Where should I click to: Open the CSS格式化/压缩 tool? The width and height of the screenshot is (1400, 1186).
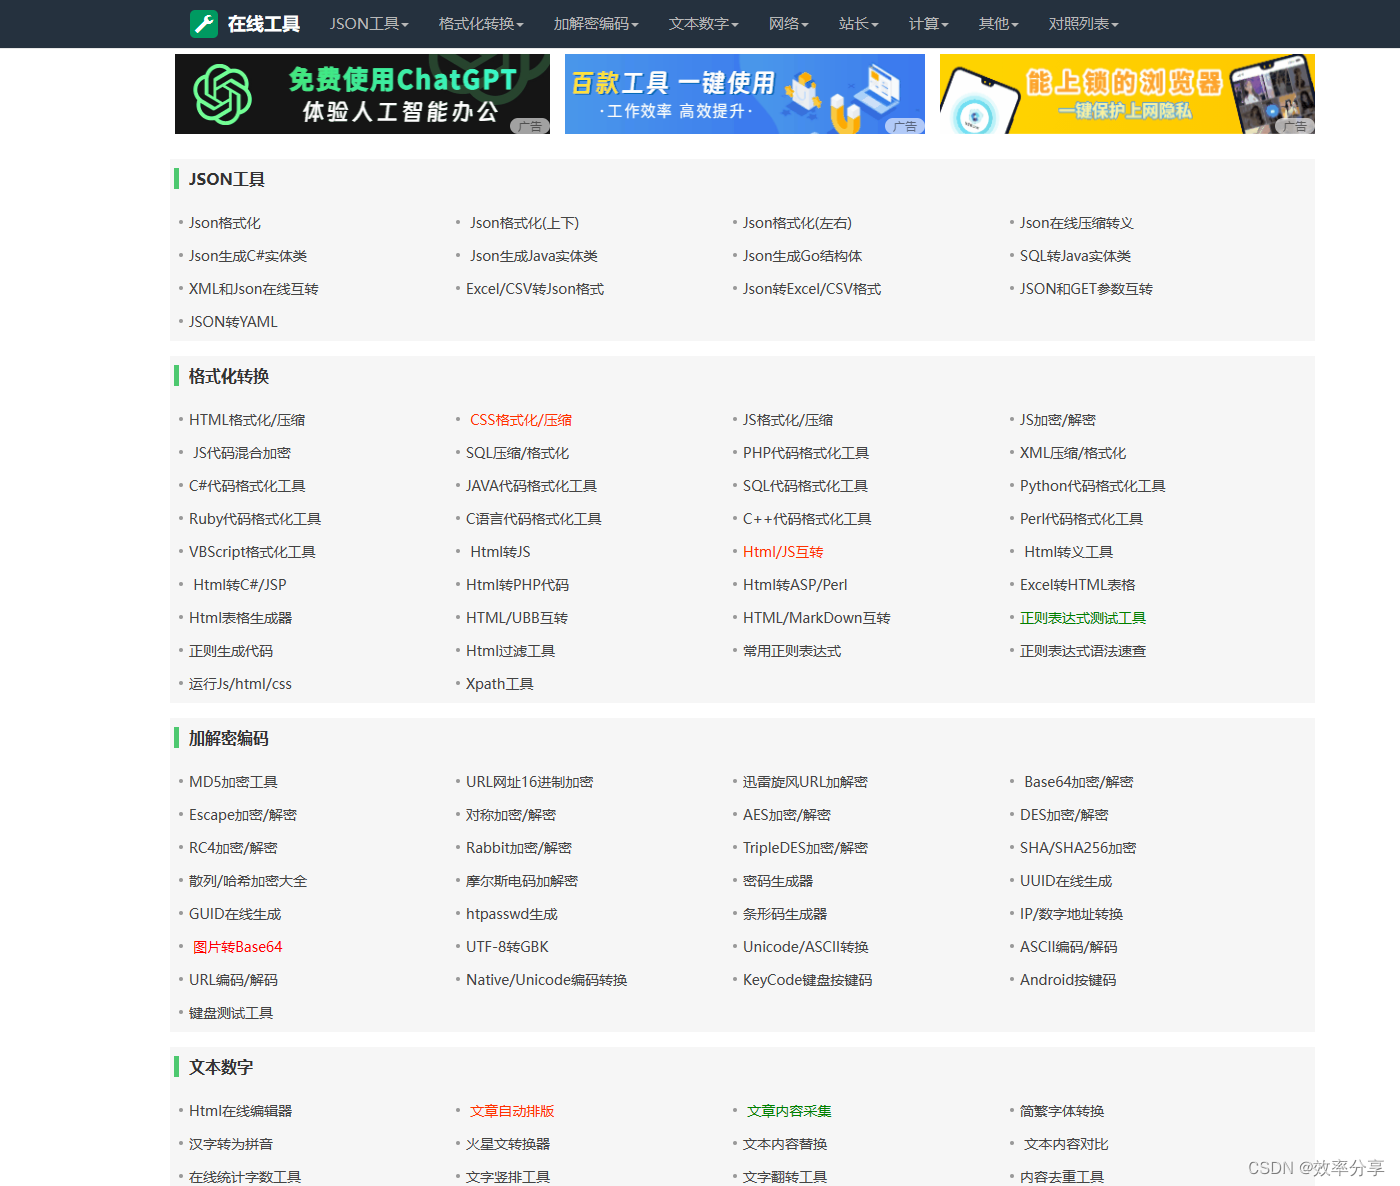(x=521, y=419)
